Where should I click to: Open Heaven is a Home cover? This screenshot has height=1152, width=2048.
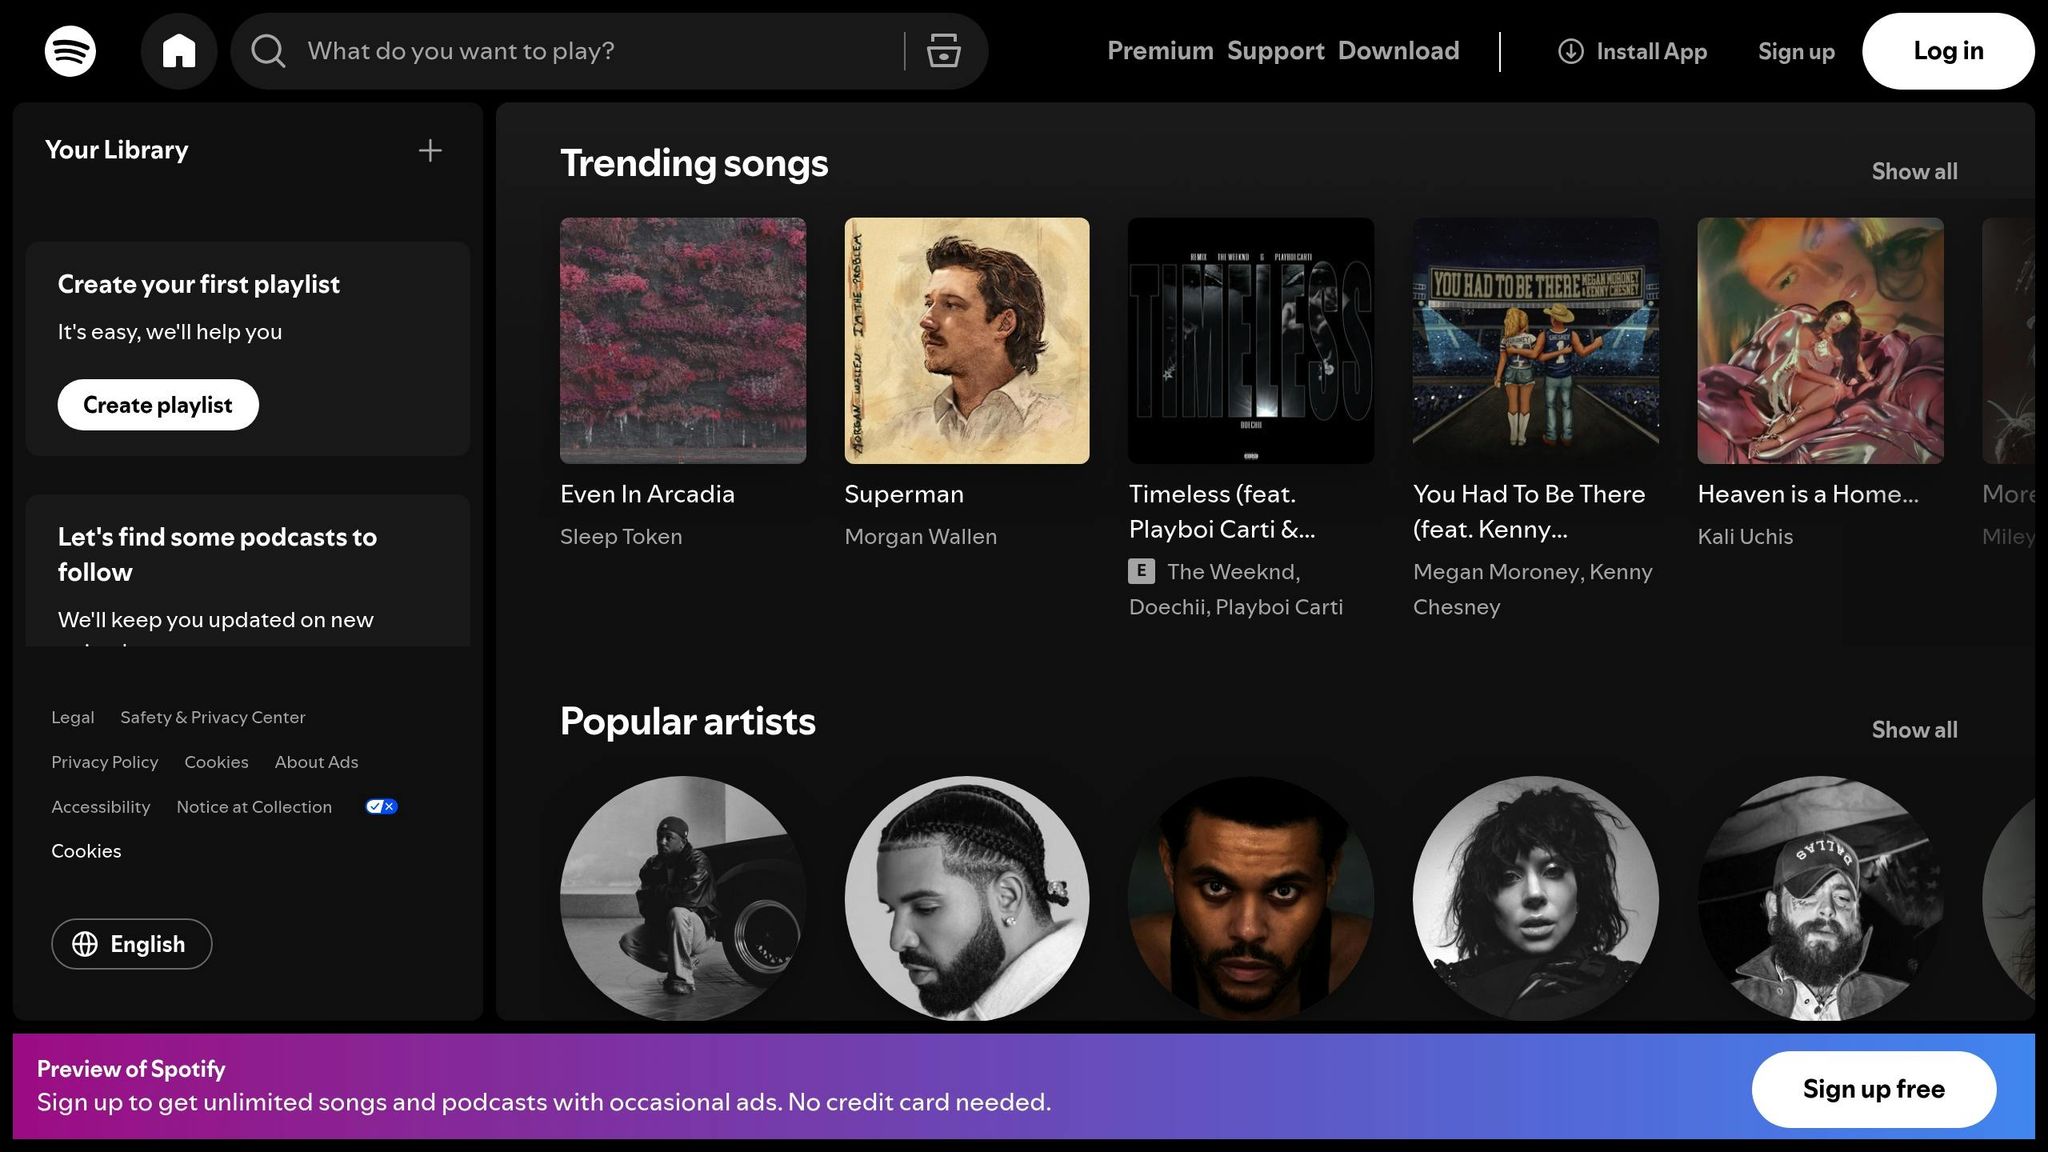coord(1820,340)
